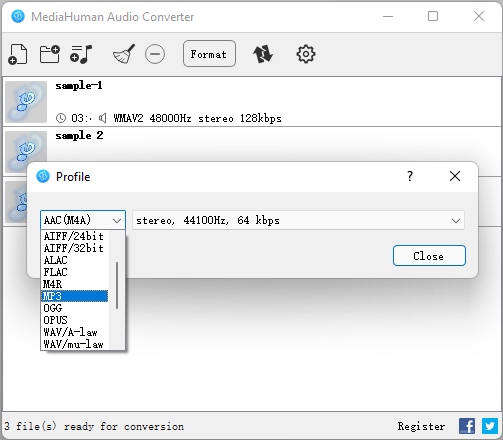Select MP3 in the format list
This screenshot has height=440, width=503.
(x=75, y=296)
